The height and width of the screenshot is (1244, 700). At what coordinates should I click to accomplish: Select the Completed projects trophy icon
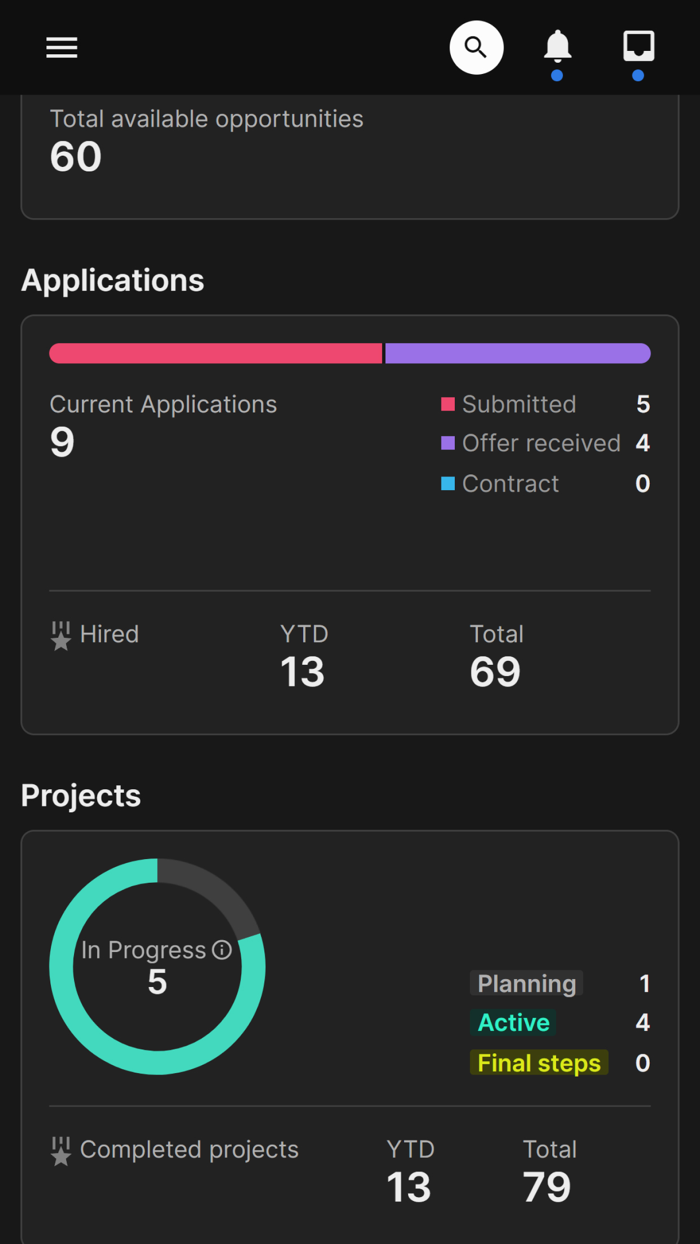pos(61,1150)
